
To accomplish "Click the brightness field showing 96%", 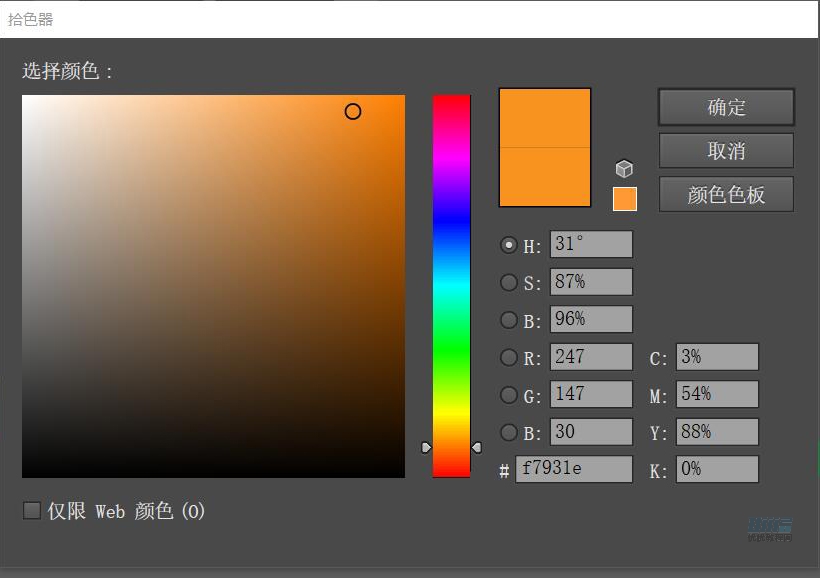I will click(x=591, y=319).
